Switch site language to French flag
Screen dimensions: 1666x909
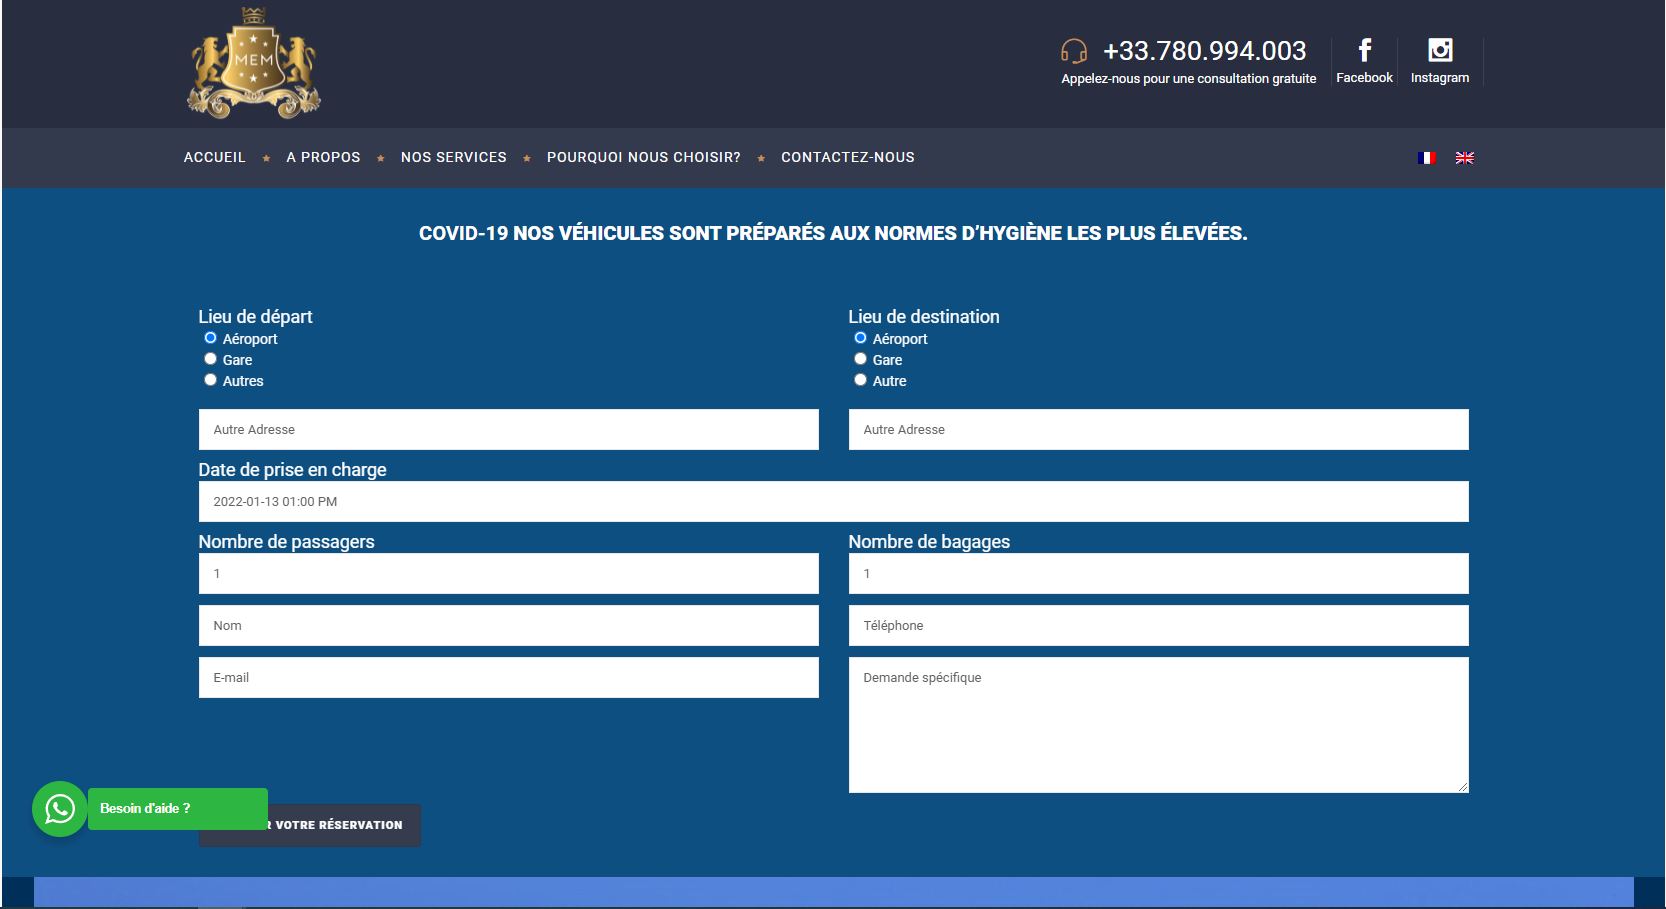(1427, 158)
